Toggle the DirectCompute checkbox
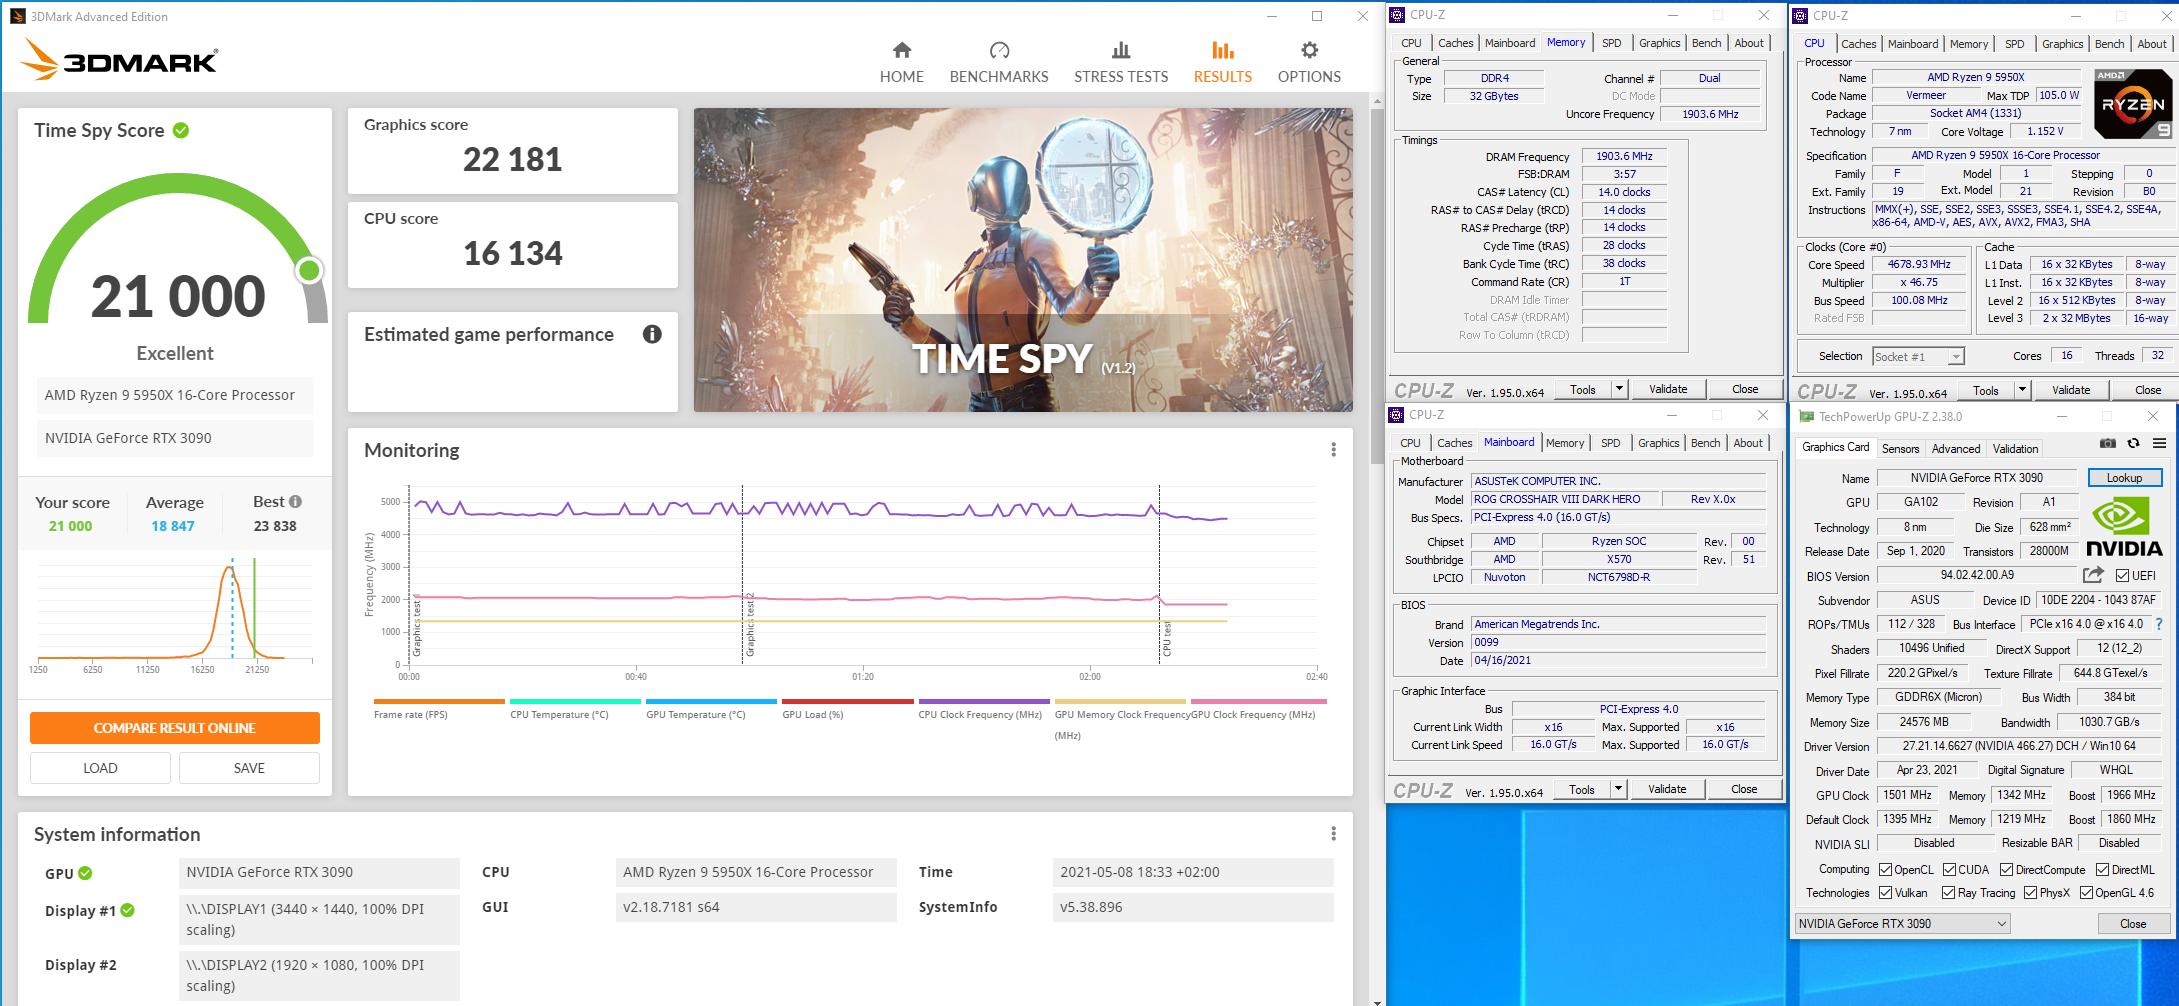 2006,870
